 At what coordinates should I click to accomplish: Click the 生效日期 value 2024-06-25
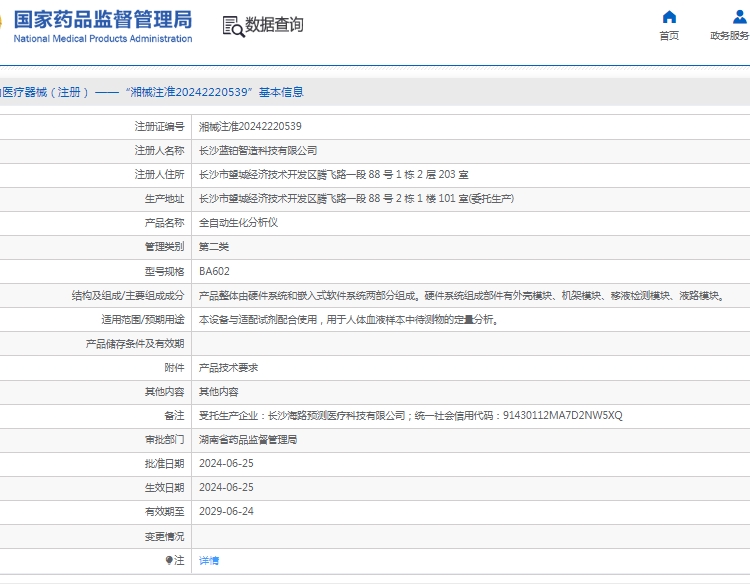click(226, 487)
